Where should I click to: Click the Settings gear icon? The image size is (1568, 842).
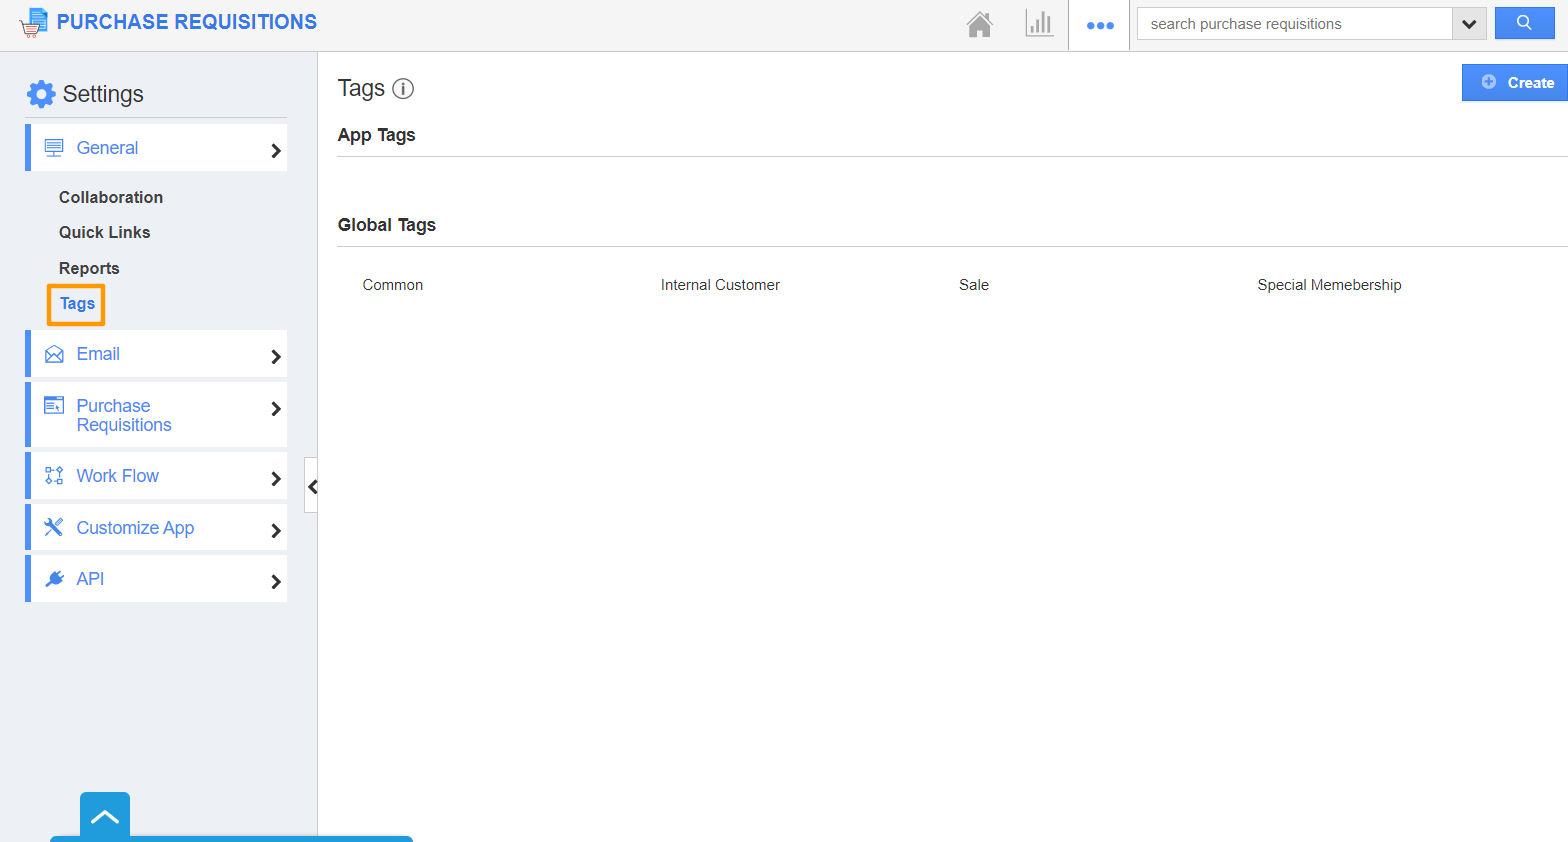click(41, 94)
